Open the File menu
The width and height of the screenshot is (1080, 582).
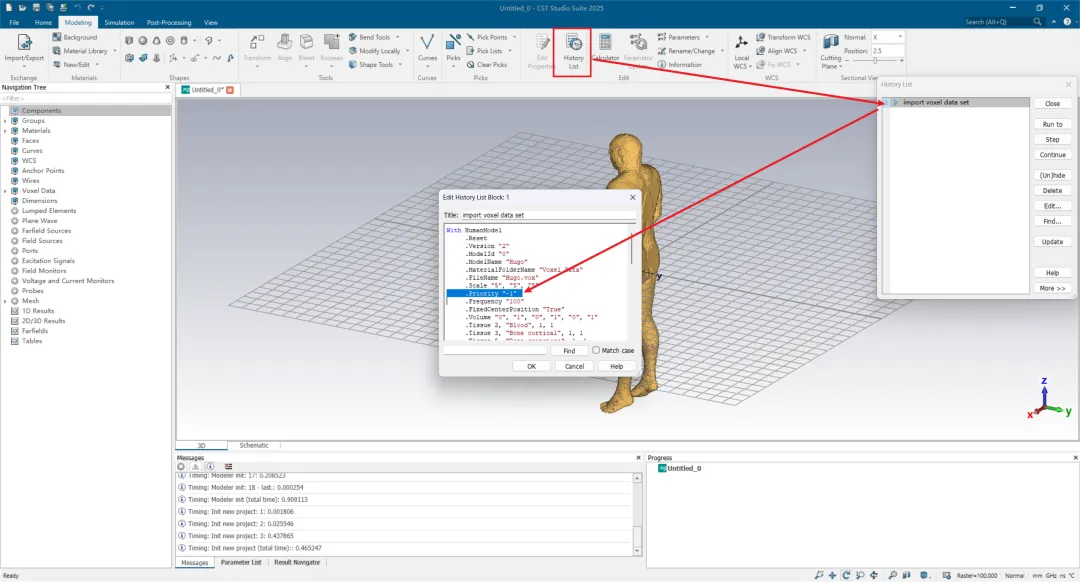click(x=14, y=23)
